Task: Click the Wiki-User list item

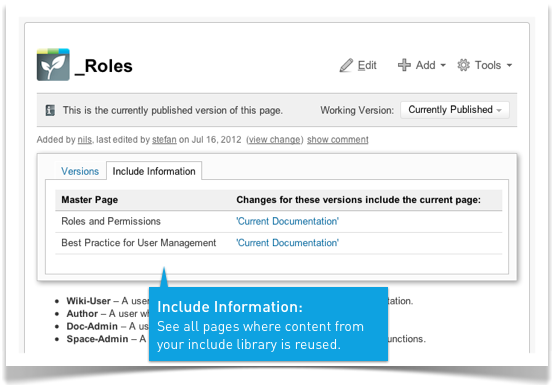Action: click(88, 301)
